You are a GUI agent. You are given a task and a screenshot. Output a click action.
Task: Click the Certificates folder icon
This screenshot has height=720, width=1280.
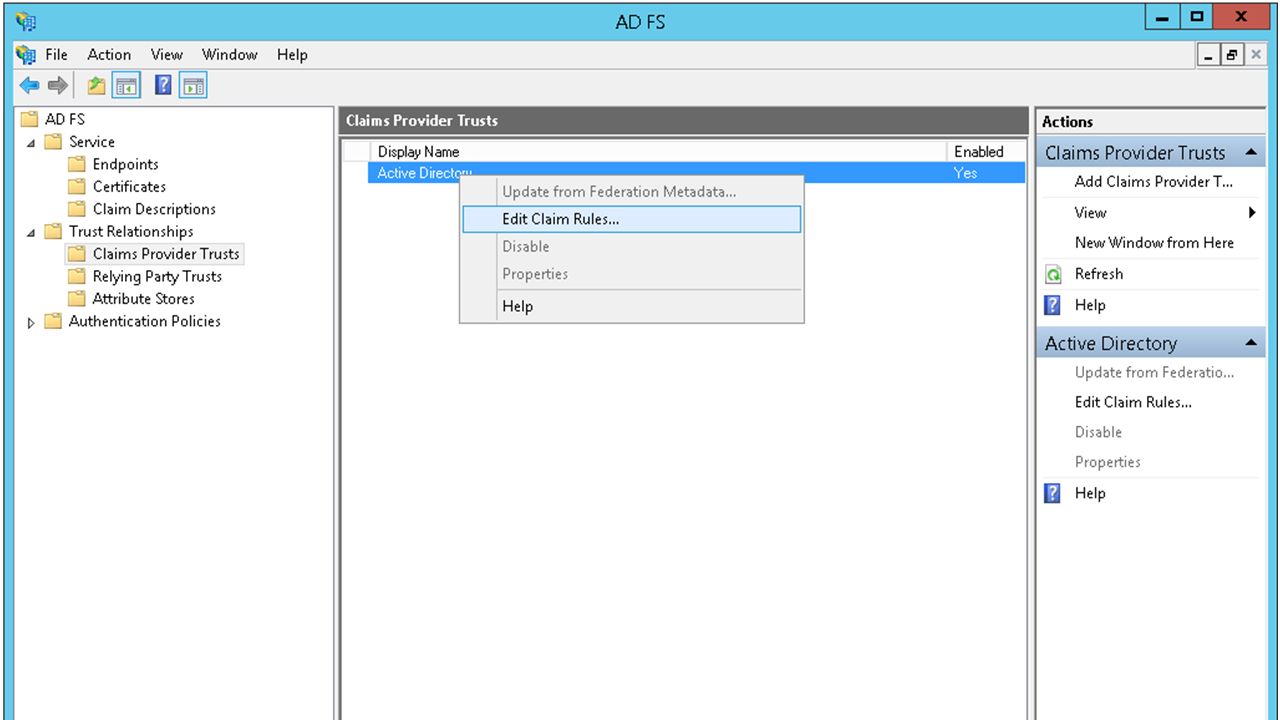click(77, 186)
